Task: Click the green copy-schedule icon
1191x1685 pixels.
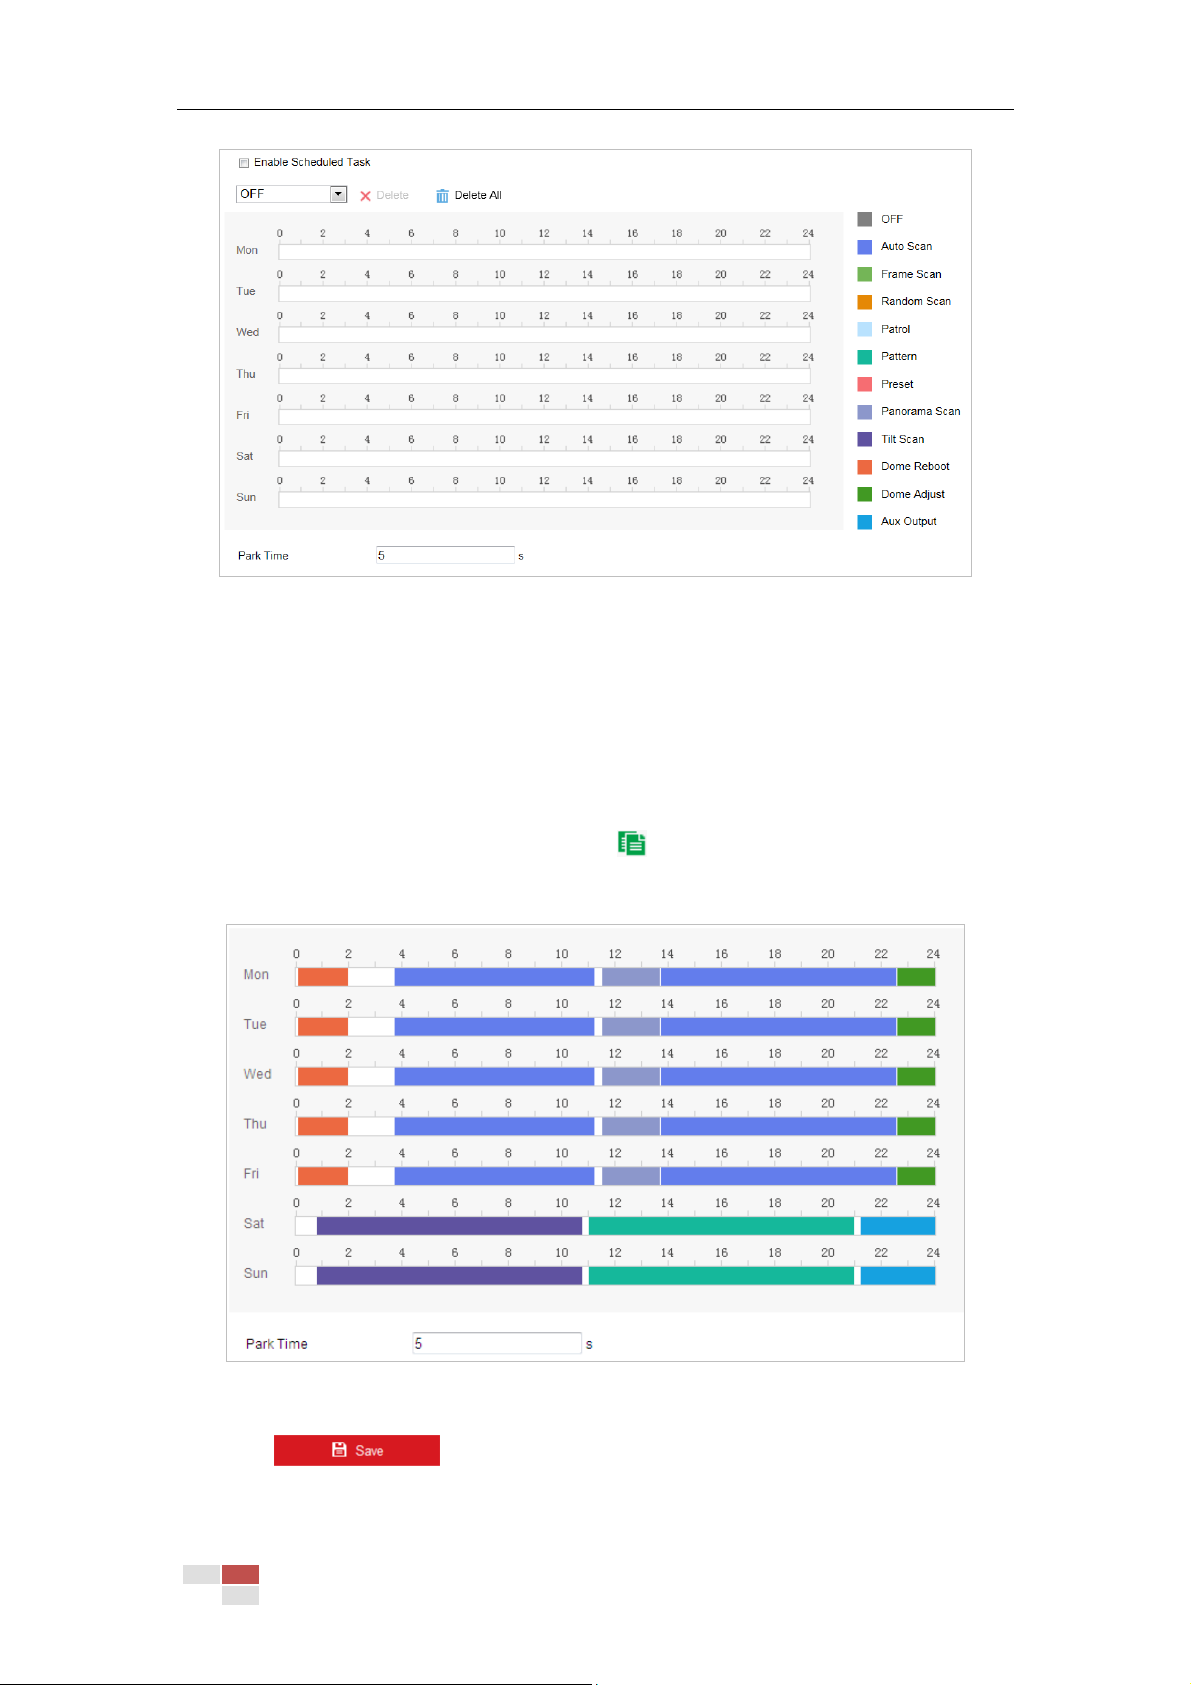Action: coord(631,843)
